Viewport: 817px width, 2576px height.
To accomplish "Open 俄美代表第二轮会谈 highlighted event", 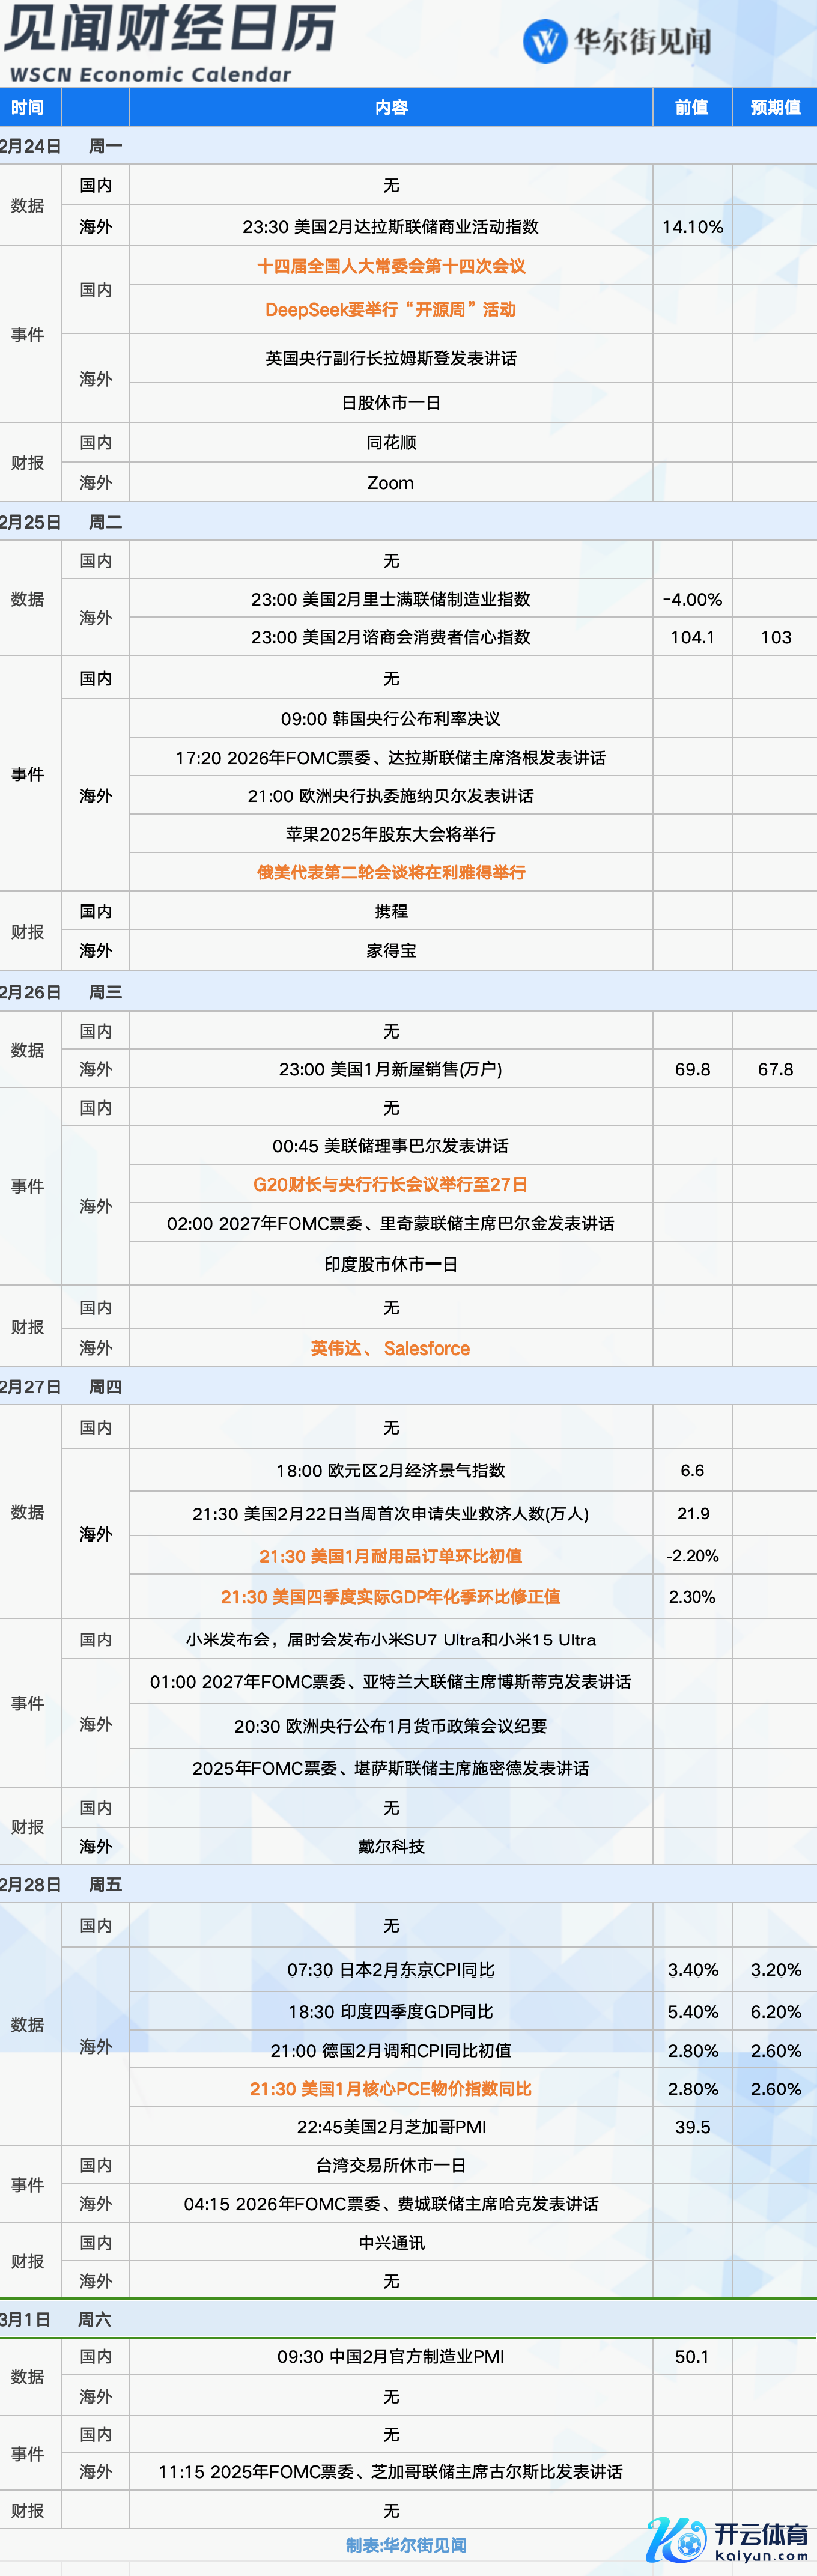I will [x=391, y=872].
